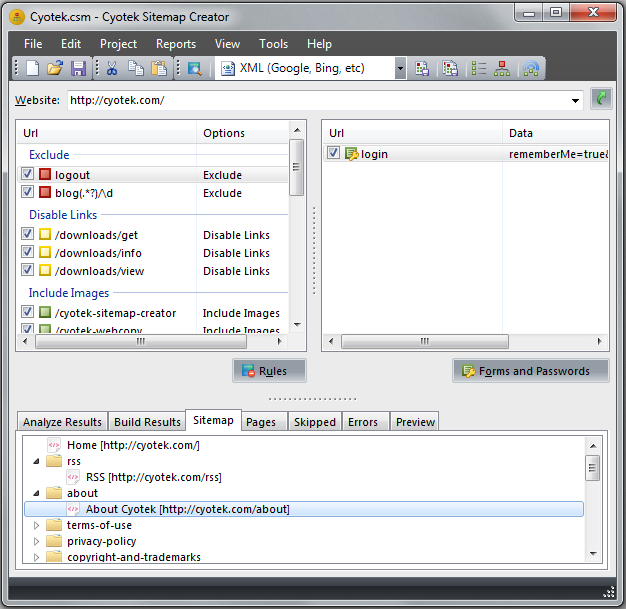Click the about folder icon
This screenshot has height=609, width=626.
(x=53, y=493)
